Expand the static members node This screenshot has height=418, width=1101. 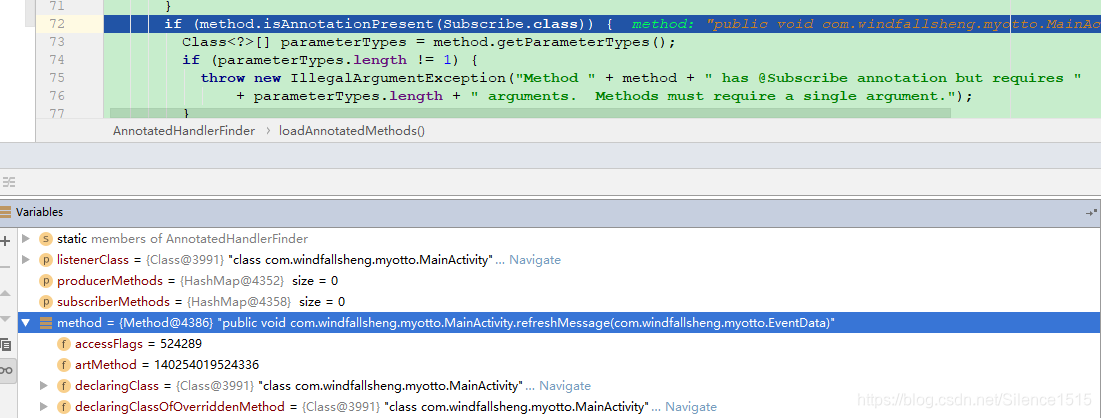pos(26,239)
